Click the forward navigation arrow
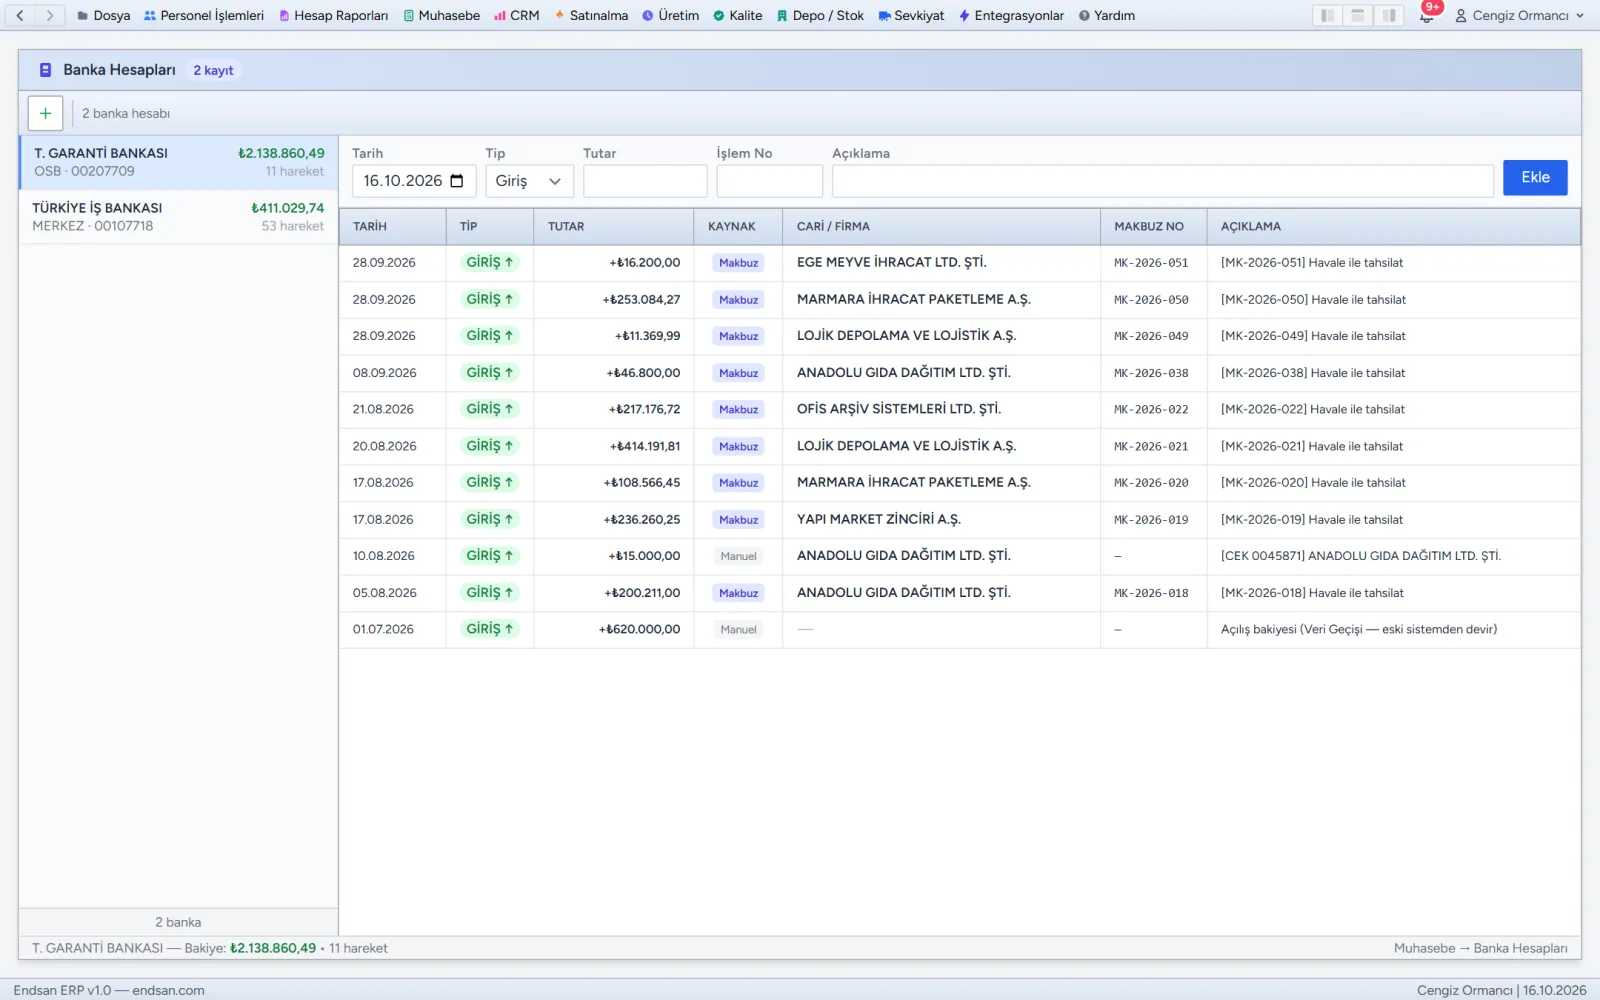This screenshot has width=1600, height=1000. pyautogui.click(x=49, y=16)
